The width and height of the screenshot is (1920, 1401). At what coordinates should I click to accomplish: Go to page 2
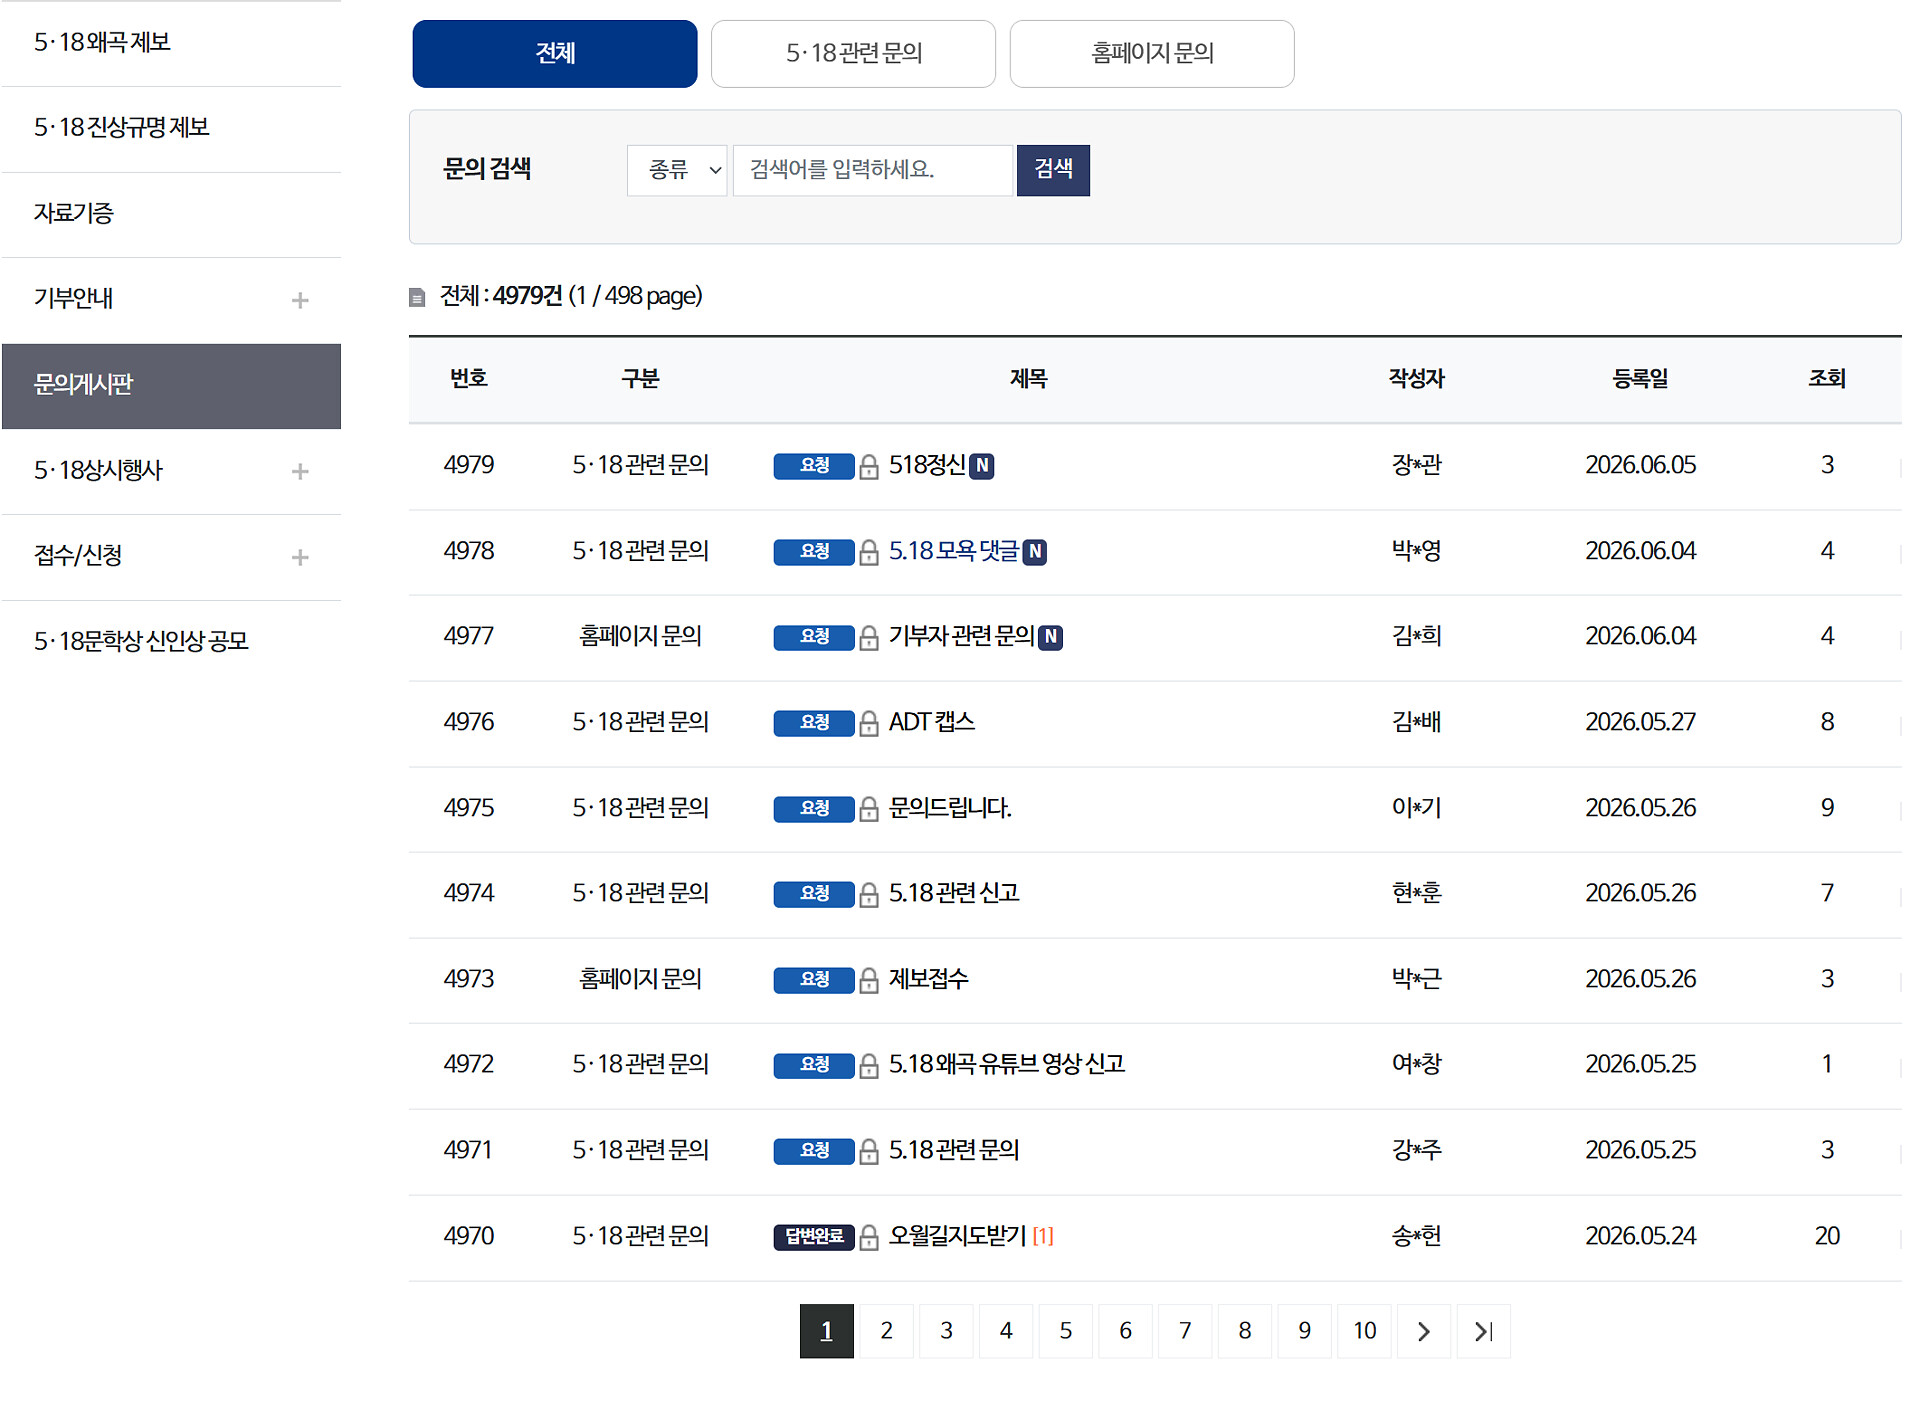point(886,1331)
